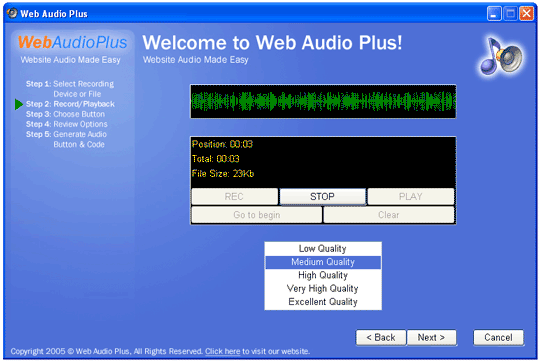Screen dimensions: 540x362
Task: Click the Web Audio Plus title bar icon
Action: coord(12,13)
